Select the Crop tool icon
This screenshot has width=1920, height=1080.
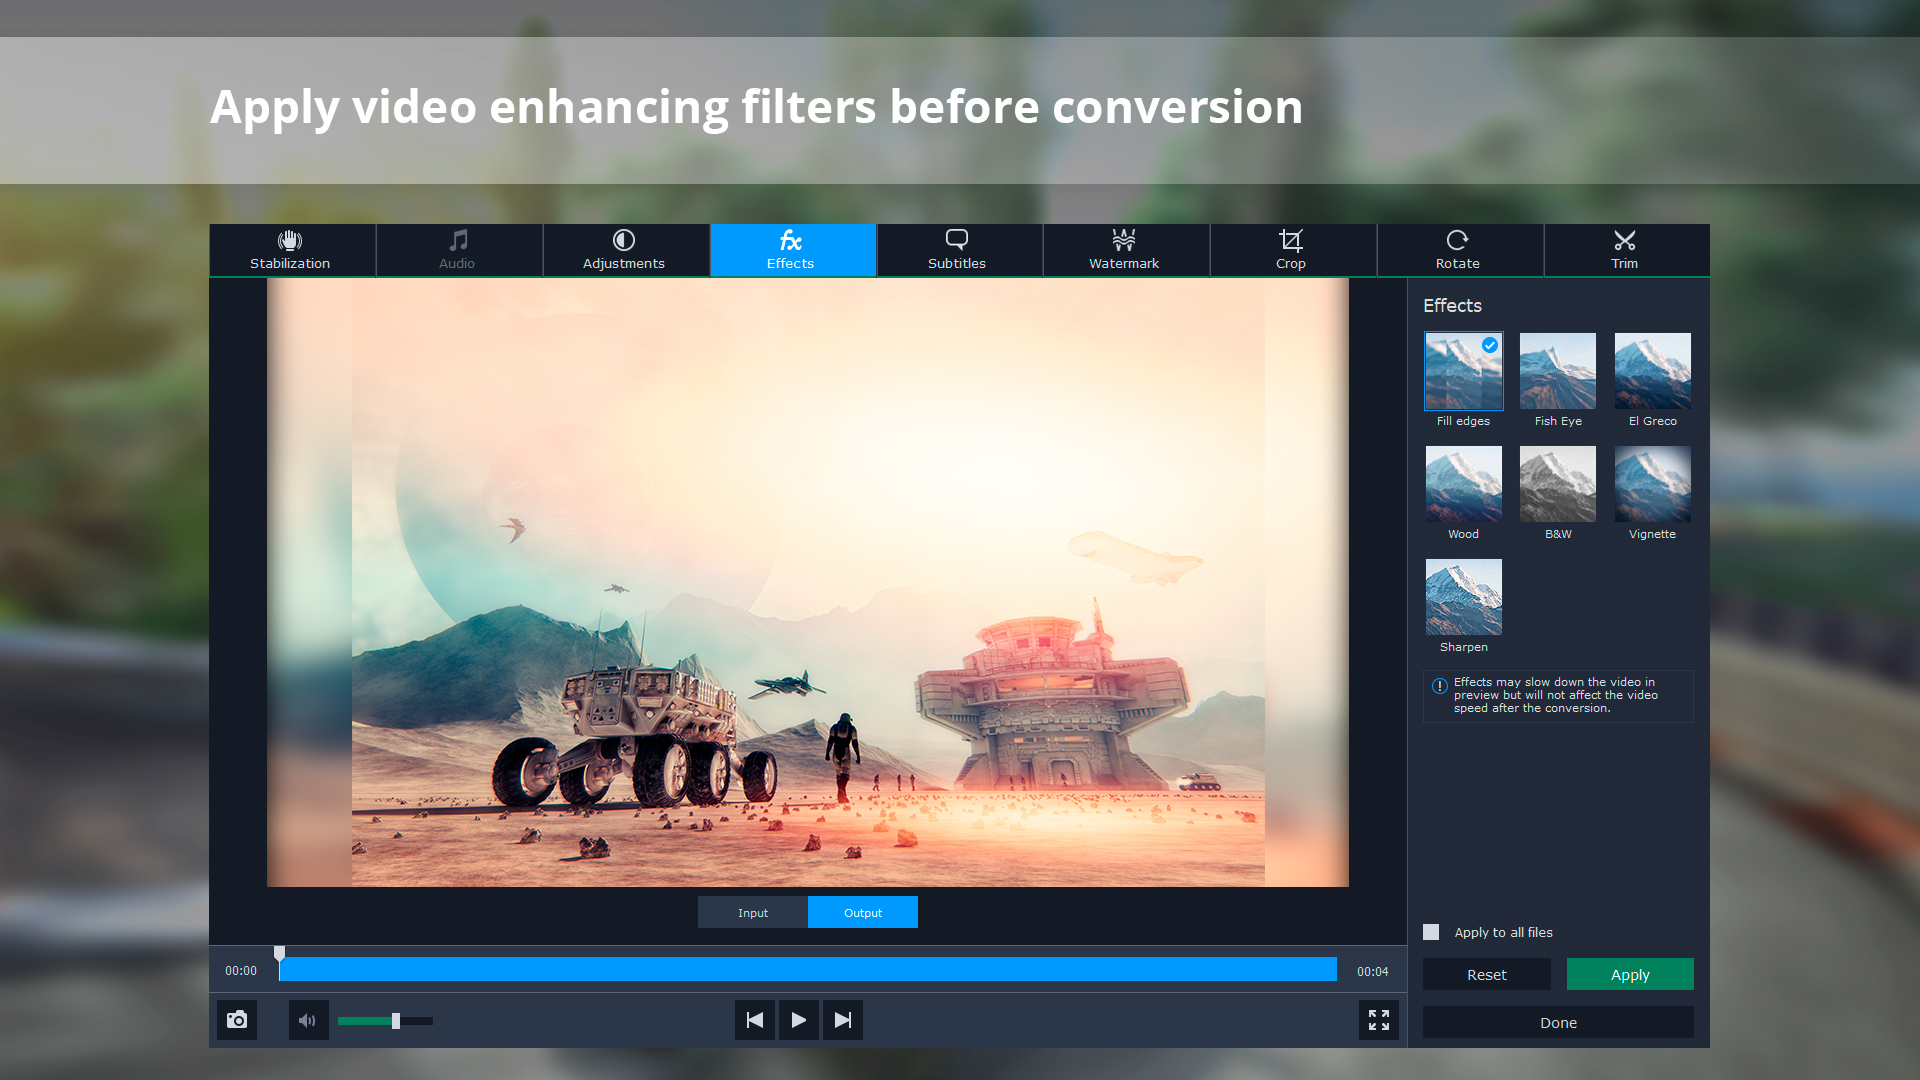coord(1291,240)
